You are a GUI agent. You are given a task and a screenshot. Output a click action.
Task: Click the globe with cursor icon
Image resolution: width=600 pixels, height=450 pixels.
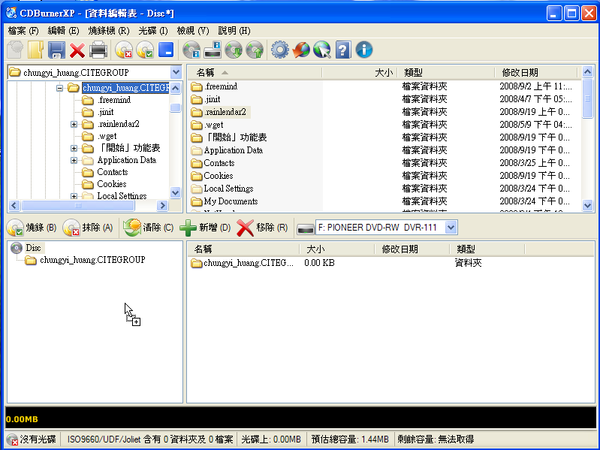point(322,50)
